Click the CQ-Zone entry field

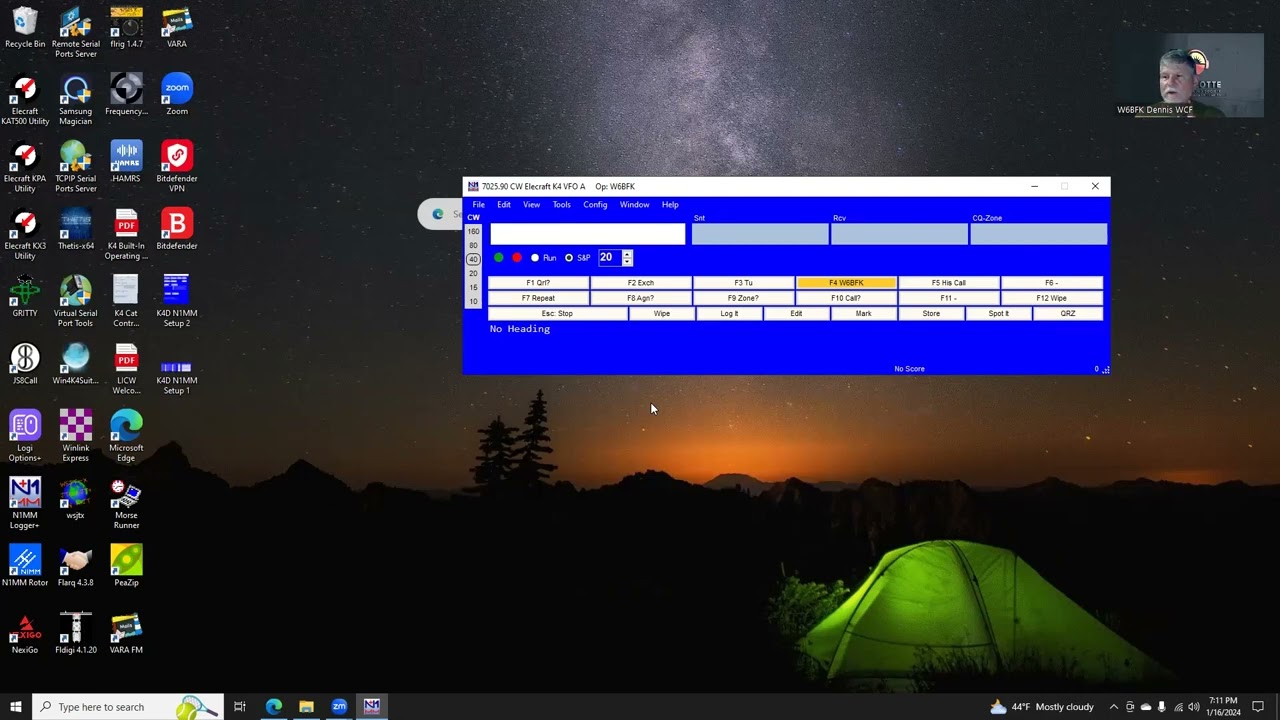point(1039,234)
